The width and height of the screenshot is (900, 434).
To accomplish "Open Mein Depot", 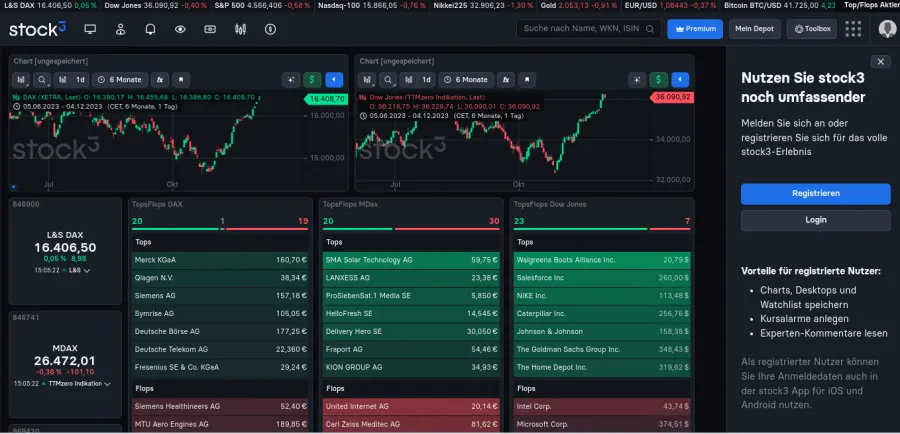I will (754, 29).
